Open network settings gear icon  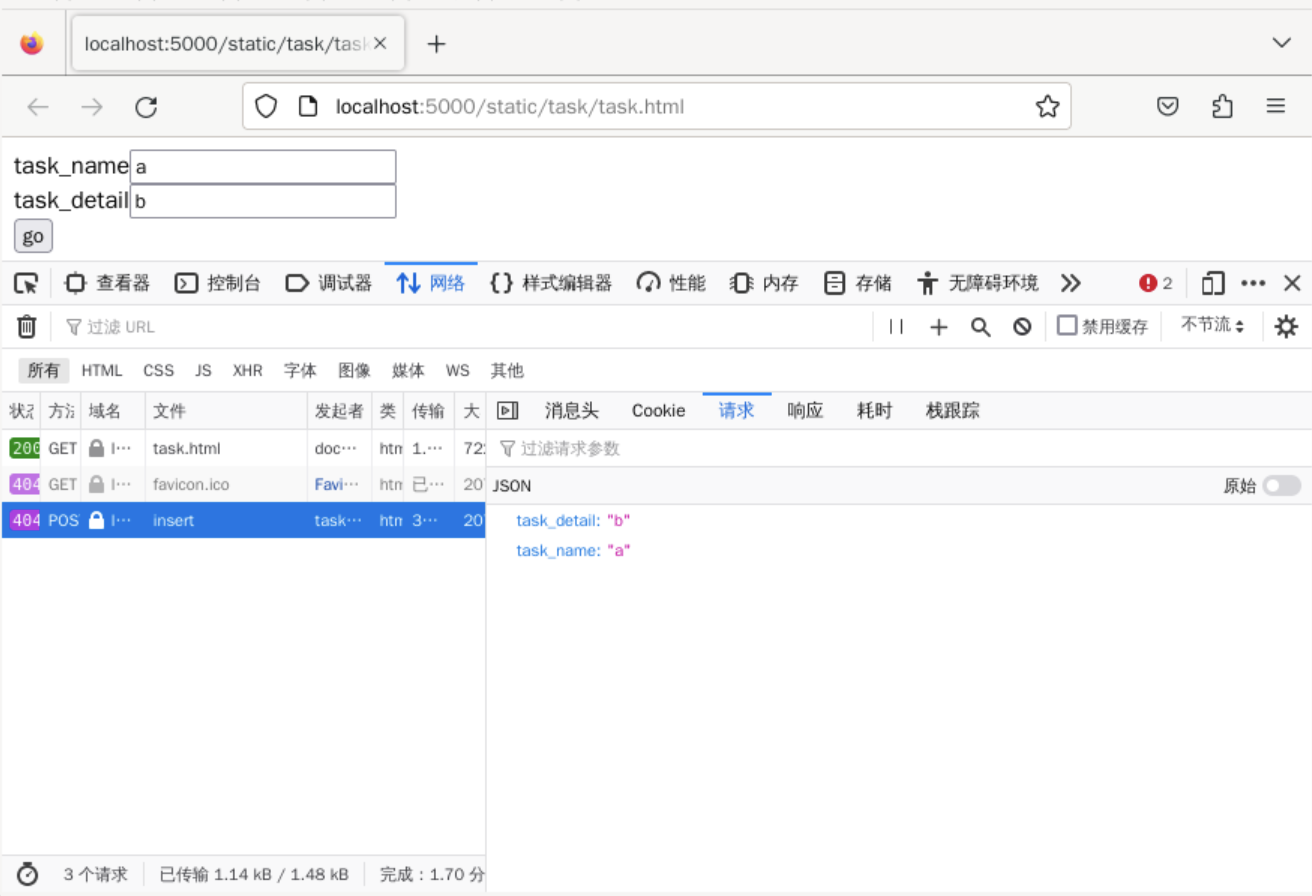click(1286, 327)
